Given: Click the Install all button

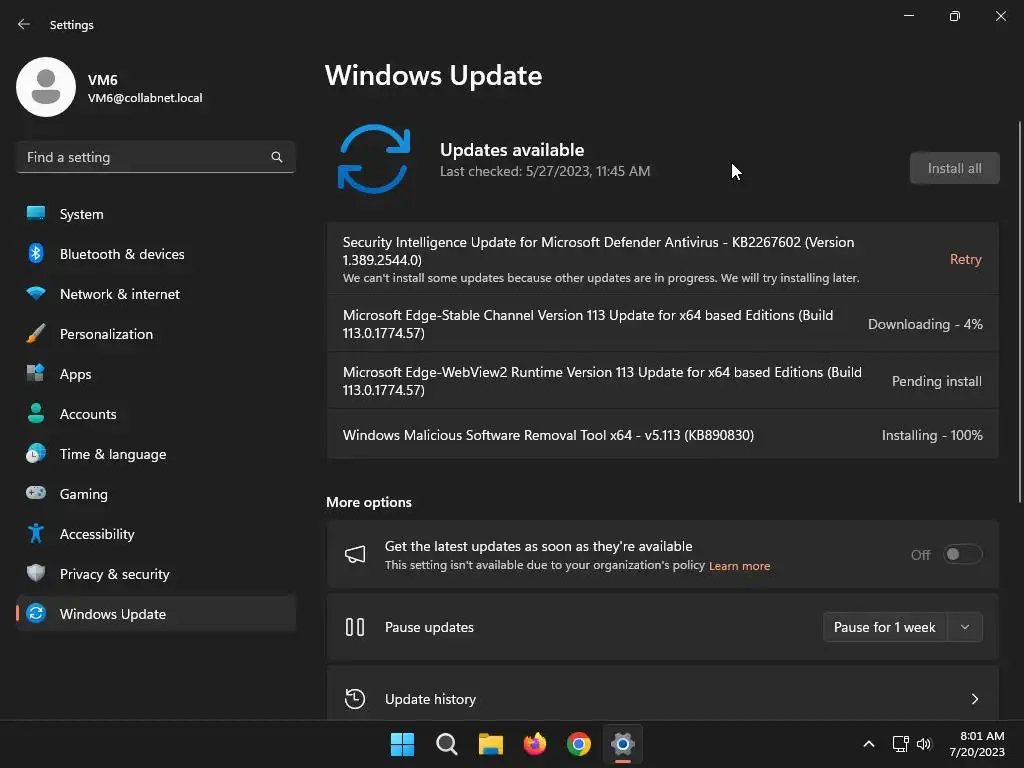Looking at the screenshot, I should tap(954, 168).
